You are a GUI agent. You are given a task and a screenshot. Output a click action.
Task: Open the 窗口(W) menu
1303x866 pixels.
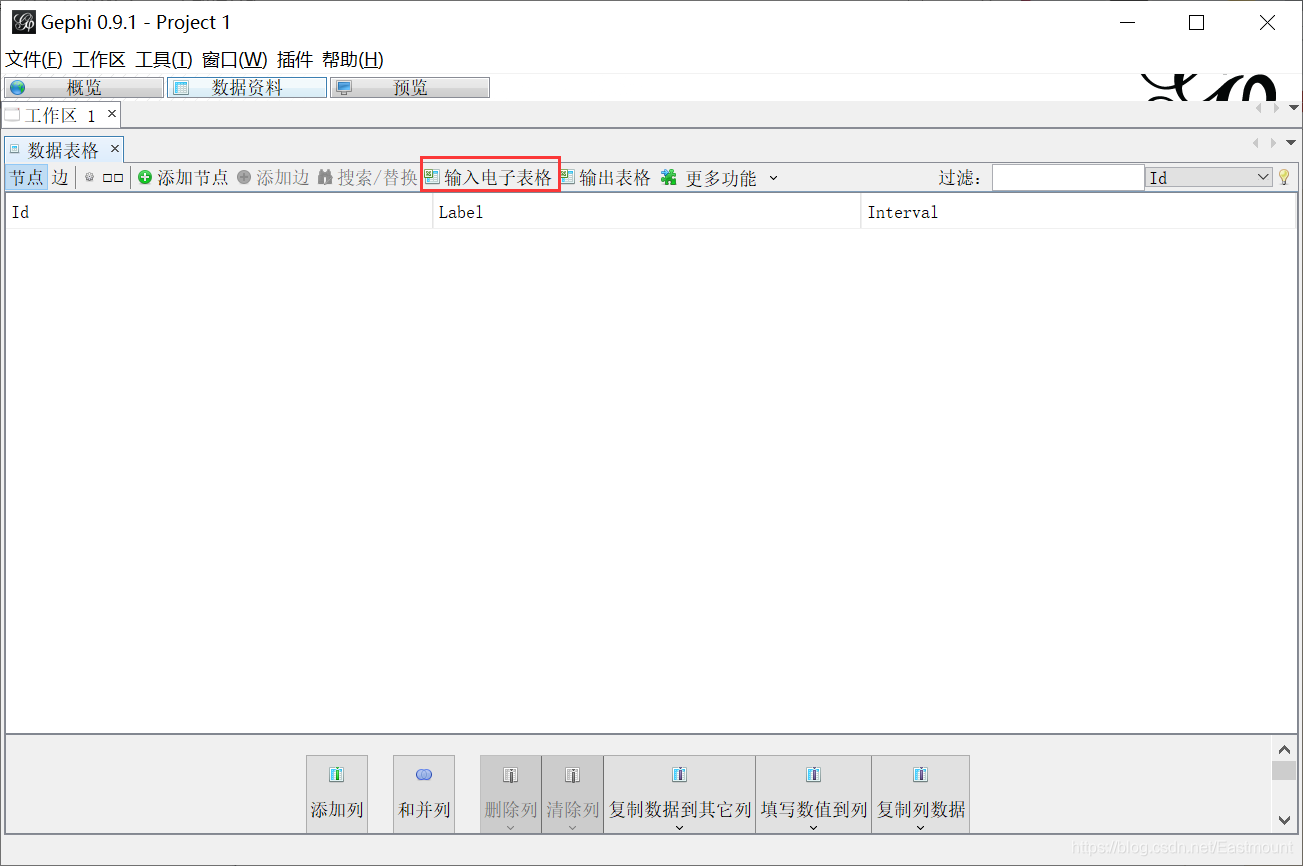point(235,60)
